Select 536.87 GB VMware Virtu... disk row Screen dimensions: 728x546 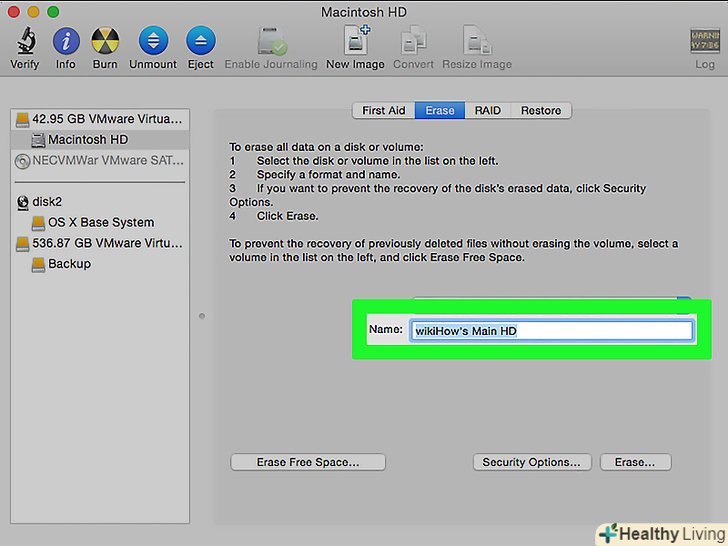(100, 243)
